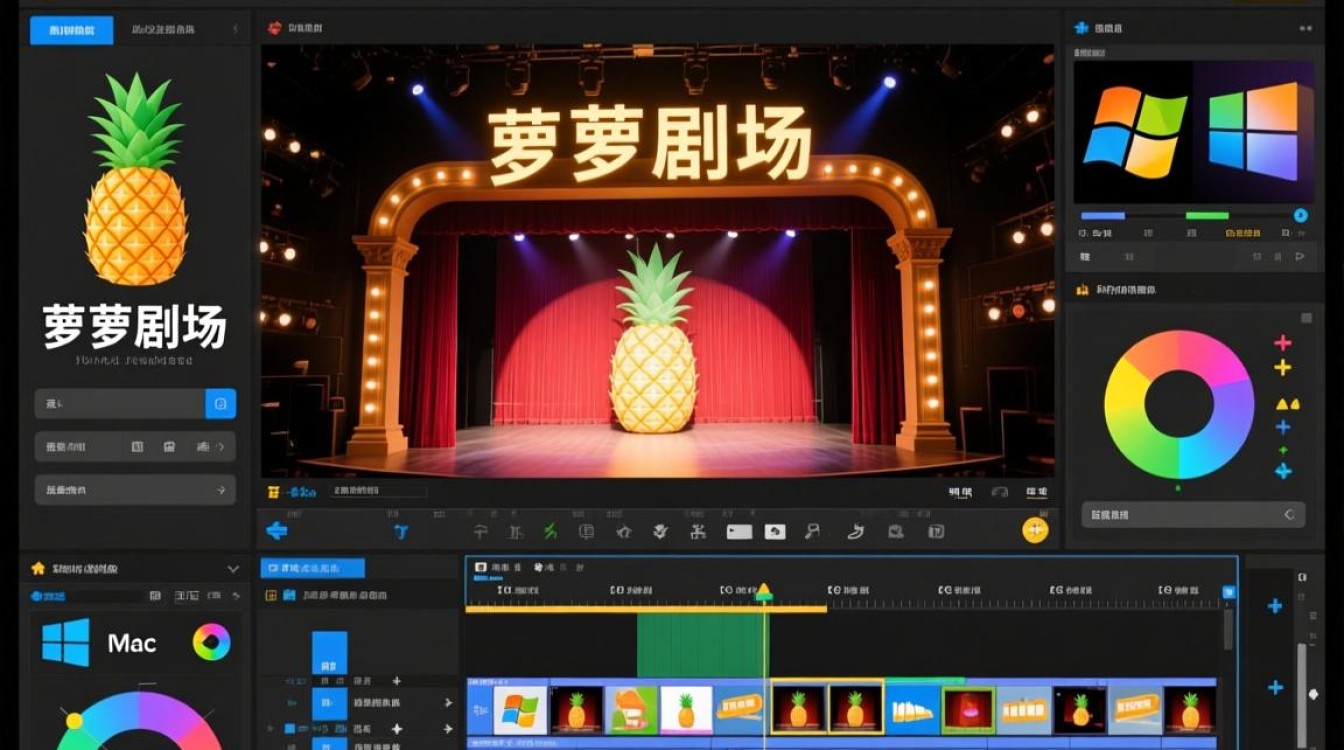This screenshot has height=750, width=1344.
Task: Click the lower blue plus at timeline right
Action: [x=1275, y=687]
